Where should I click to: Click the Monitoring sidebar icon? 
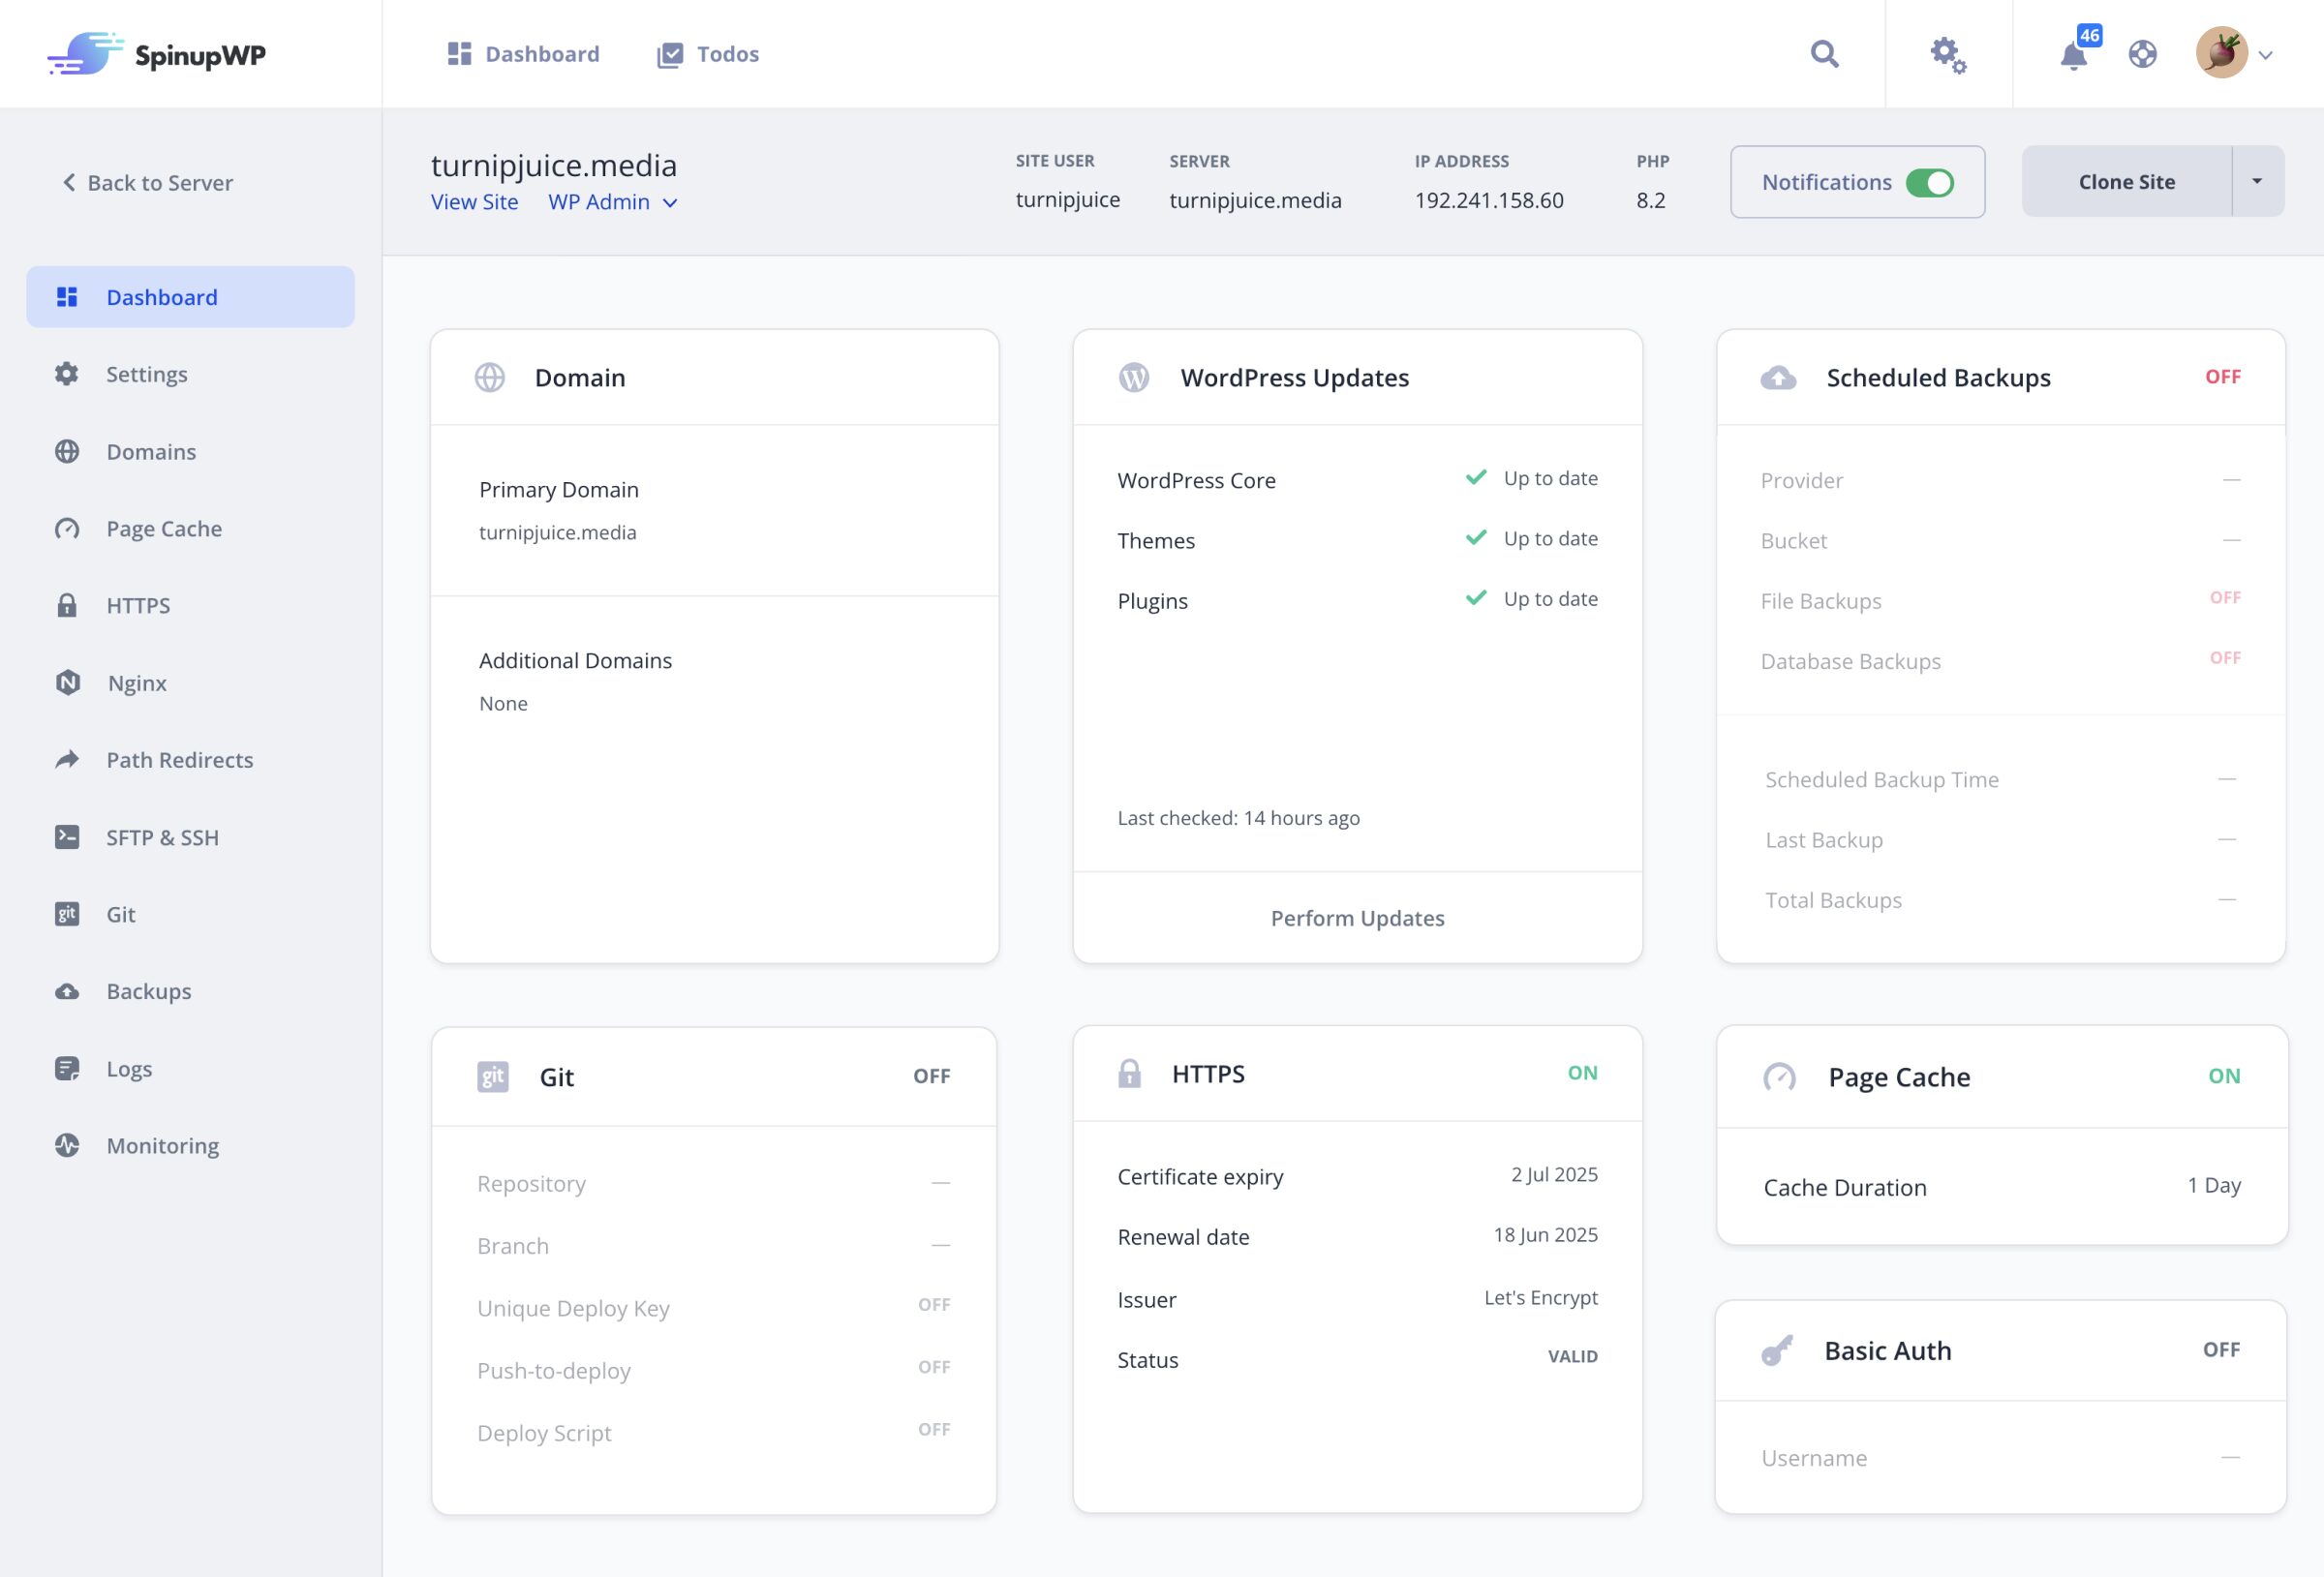point(67,1146)
